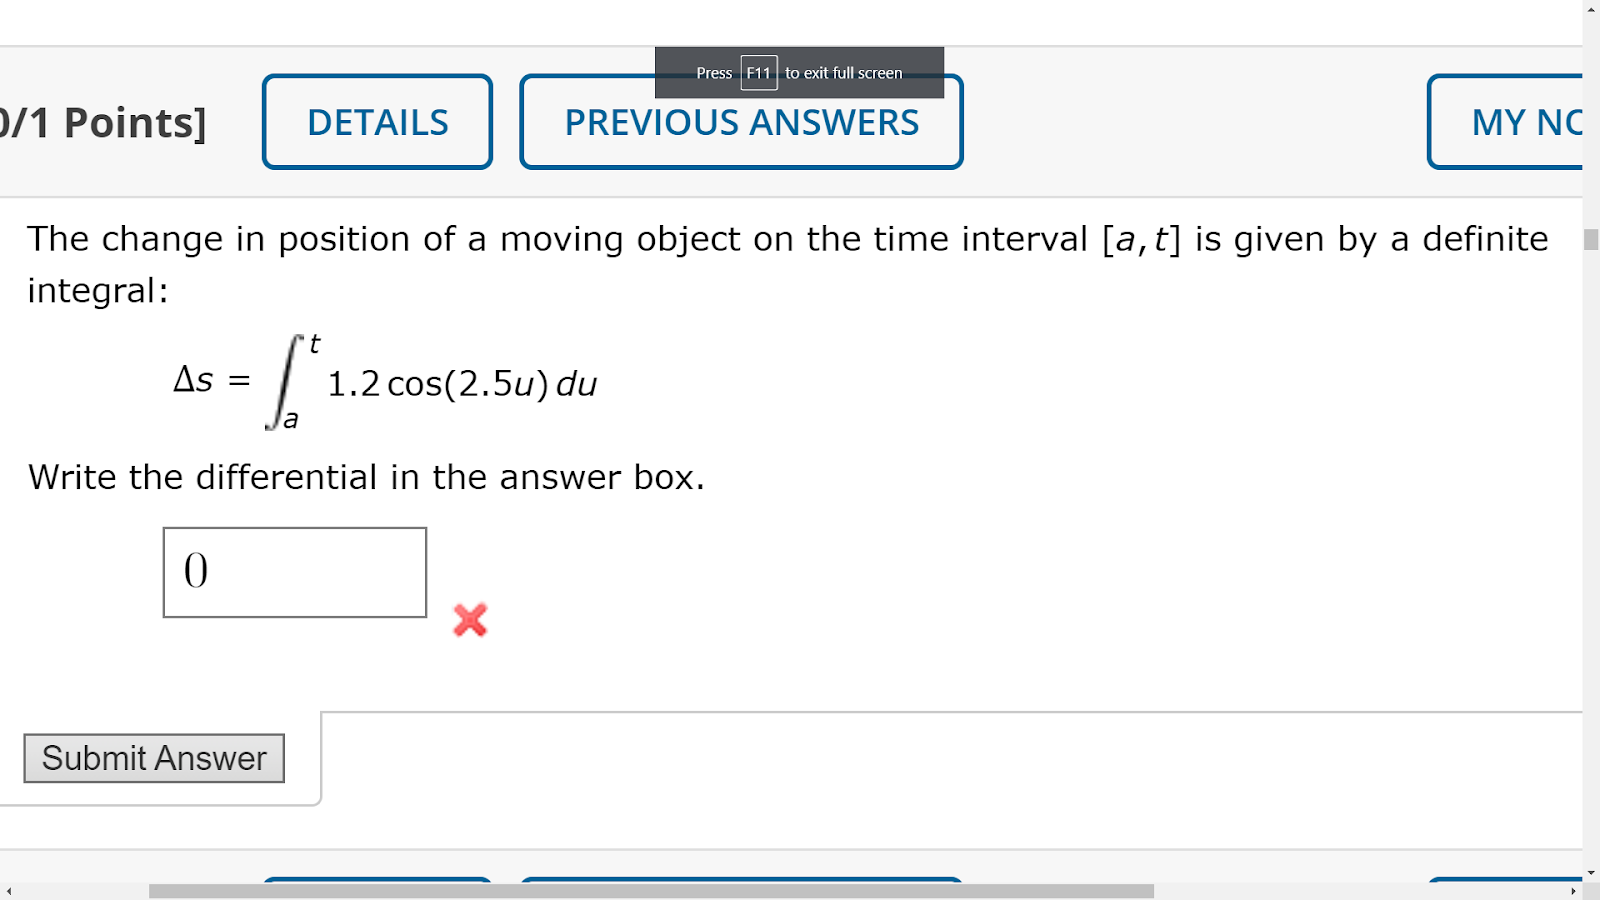Click the horizontal scrollbar right arrow
Screen dimensions: 1600x900
pyautogui.click(x=1573, y=889)
